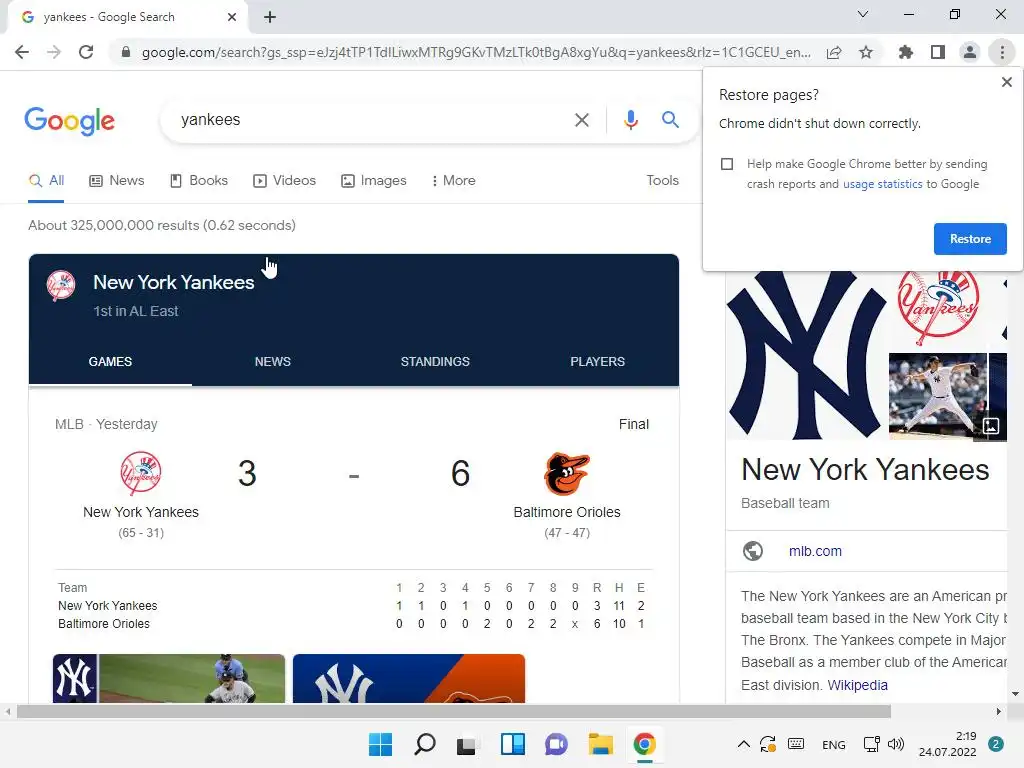Screen dimensions: 1024x768
Task: Switch to Videos results
Action: coord(284,180)
